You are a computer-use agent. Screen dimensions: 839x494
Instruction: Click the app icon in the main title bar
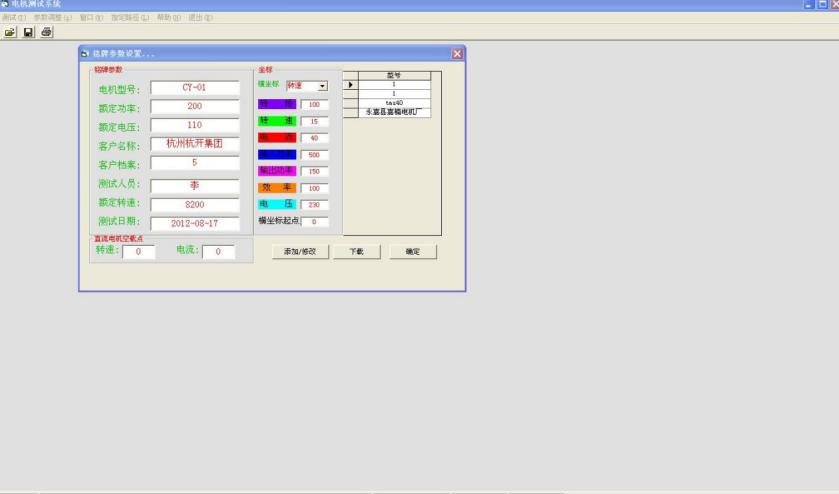[x=5, y=5]
